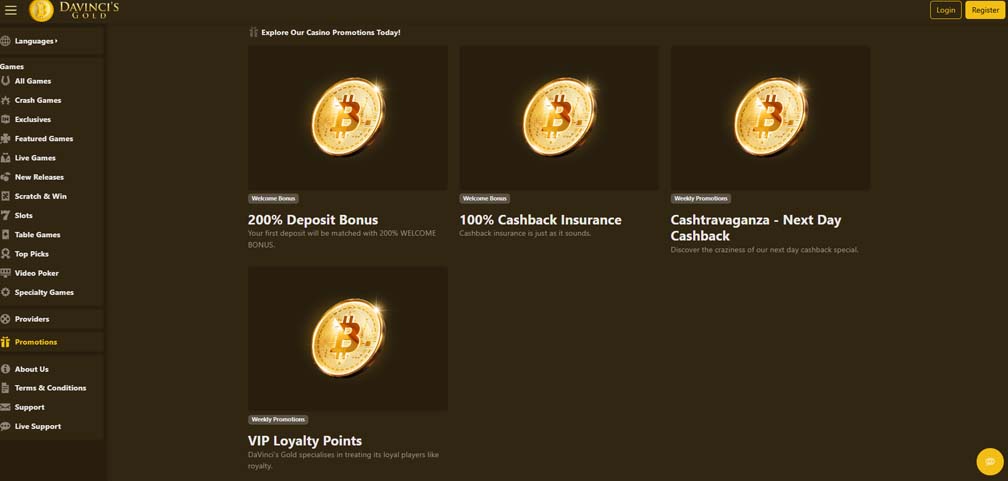The height and width of the screenshot is (481, 1008).
Task: Click the Providers label in sidebar
Action: tap(32, 319)
